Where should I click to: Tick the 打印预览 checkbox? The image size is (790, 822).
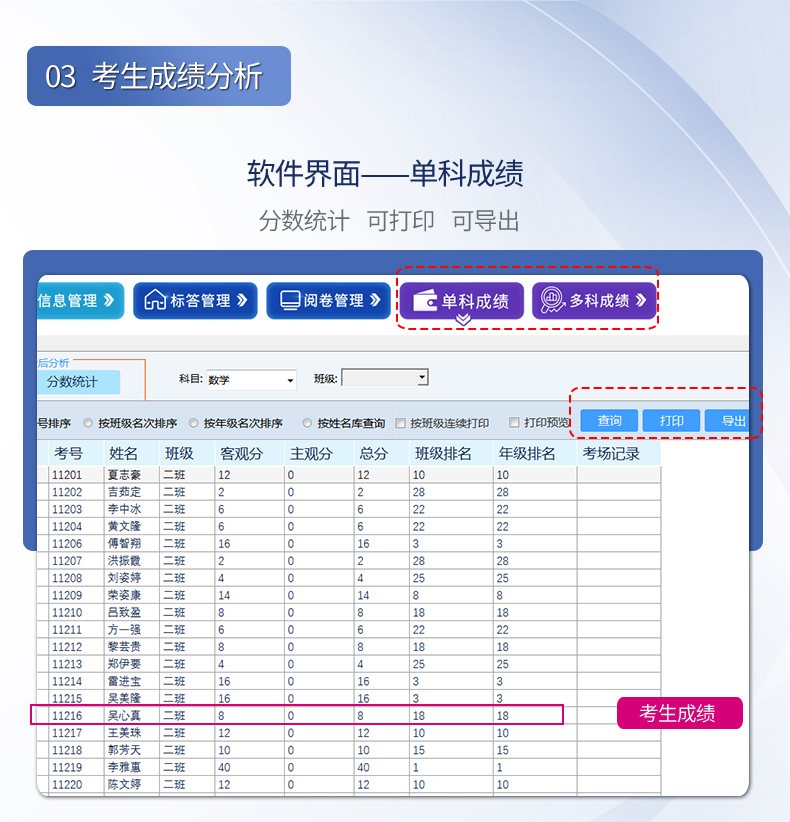[515, 423]
